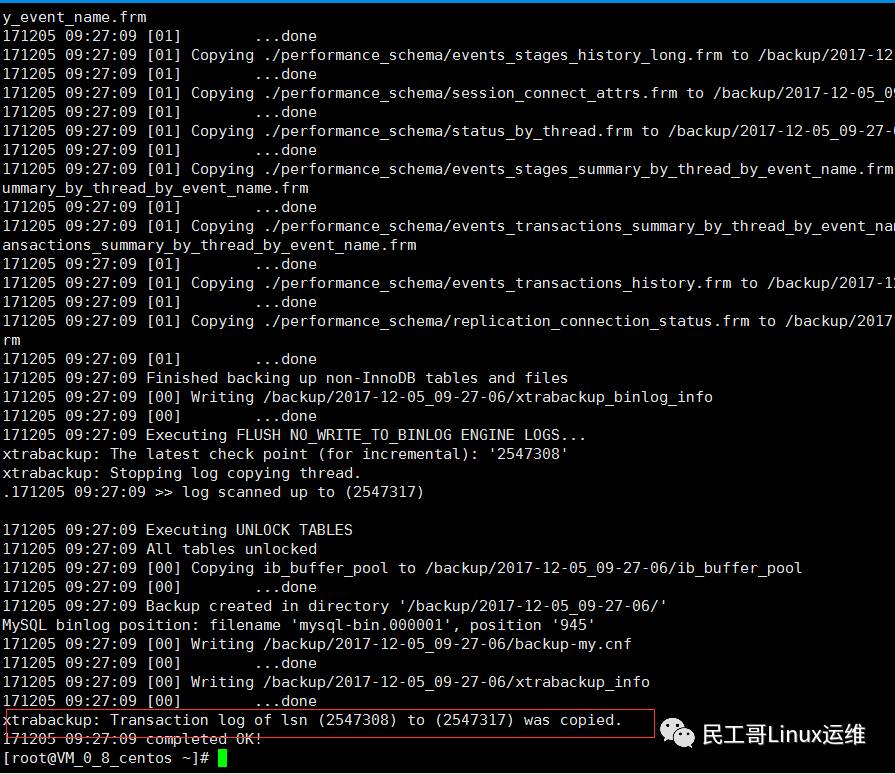Image resolution: width=895 pixels, height=774 pixels.
Task: Click the lone 'rm' wrapped line
Action: tap(11, 340)
